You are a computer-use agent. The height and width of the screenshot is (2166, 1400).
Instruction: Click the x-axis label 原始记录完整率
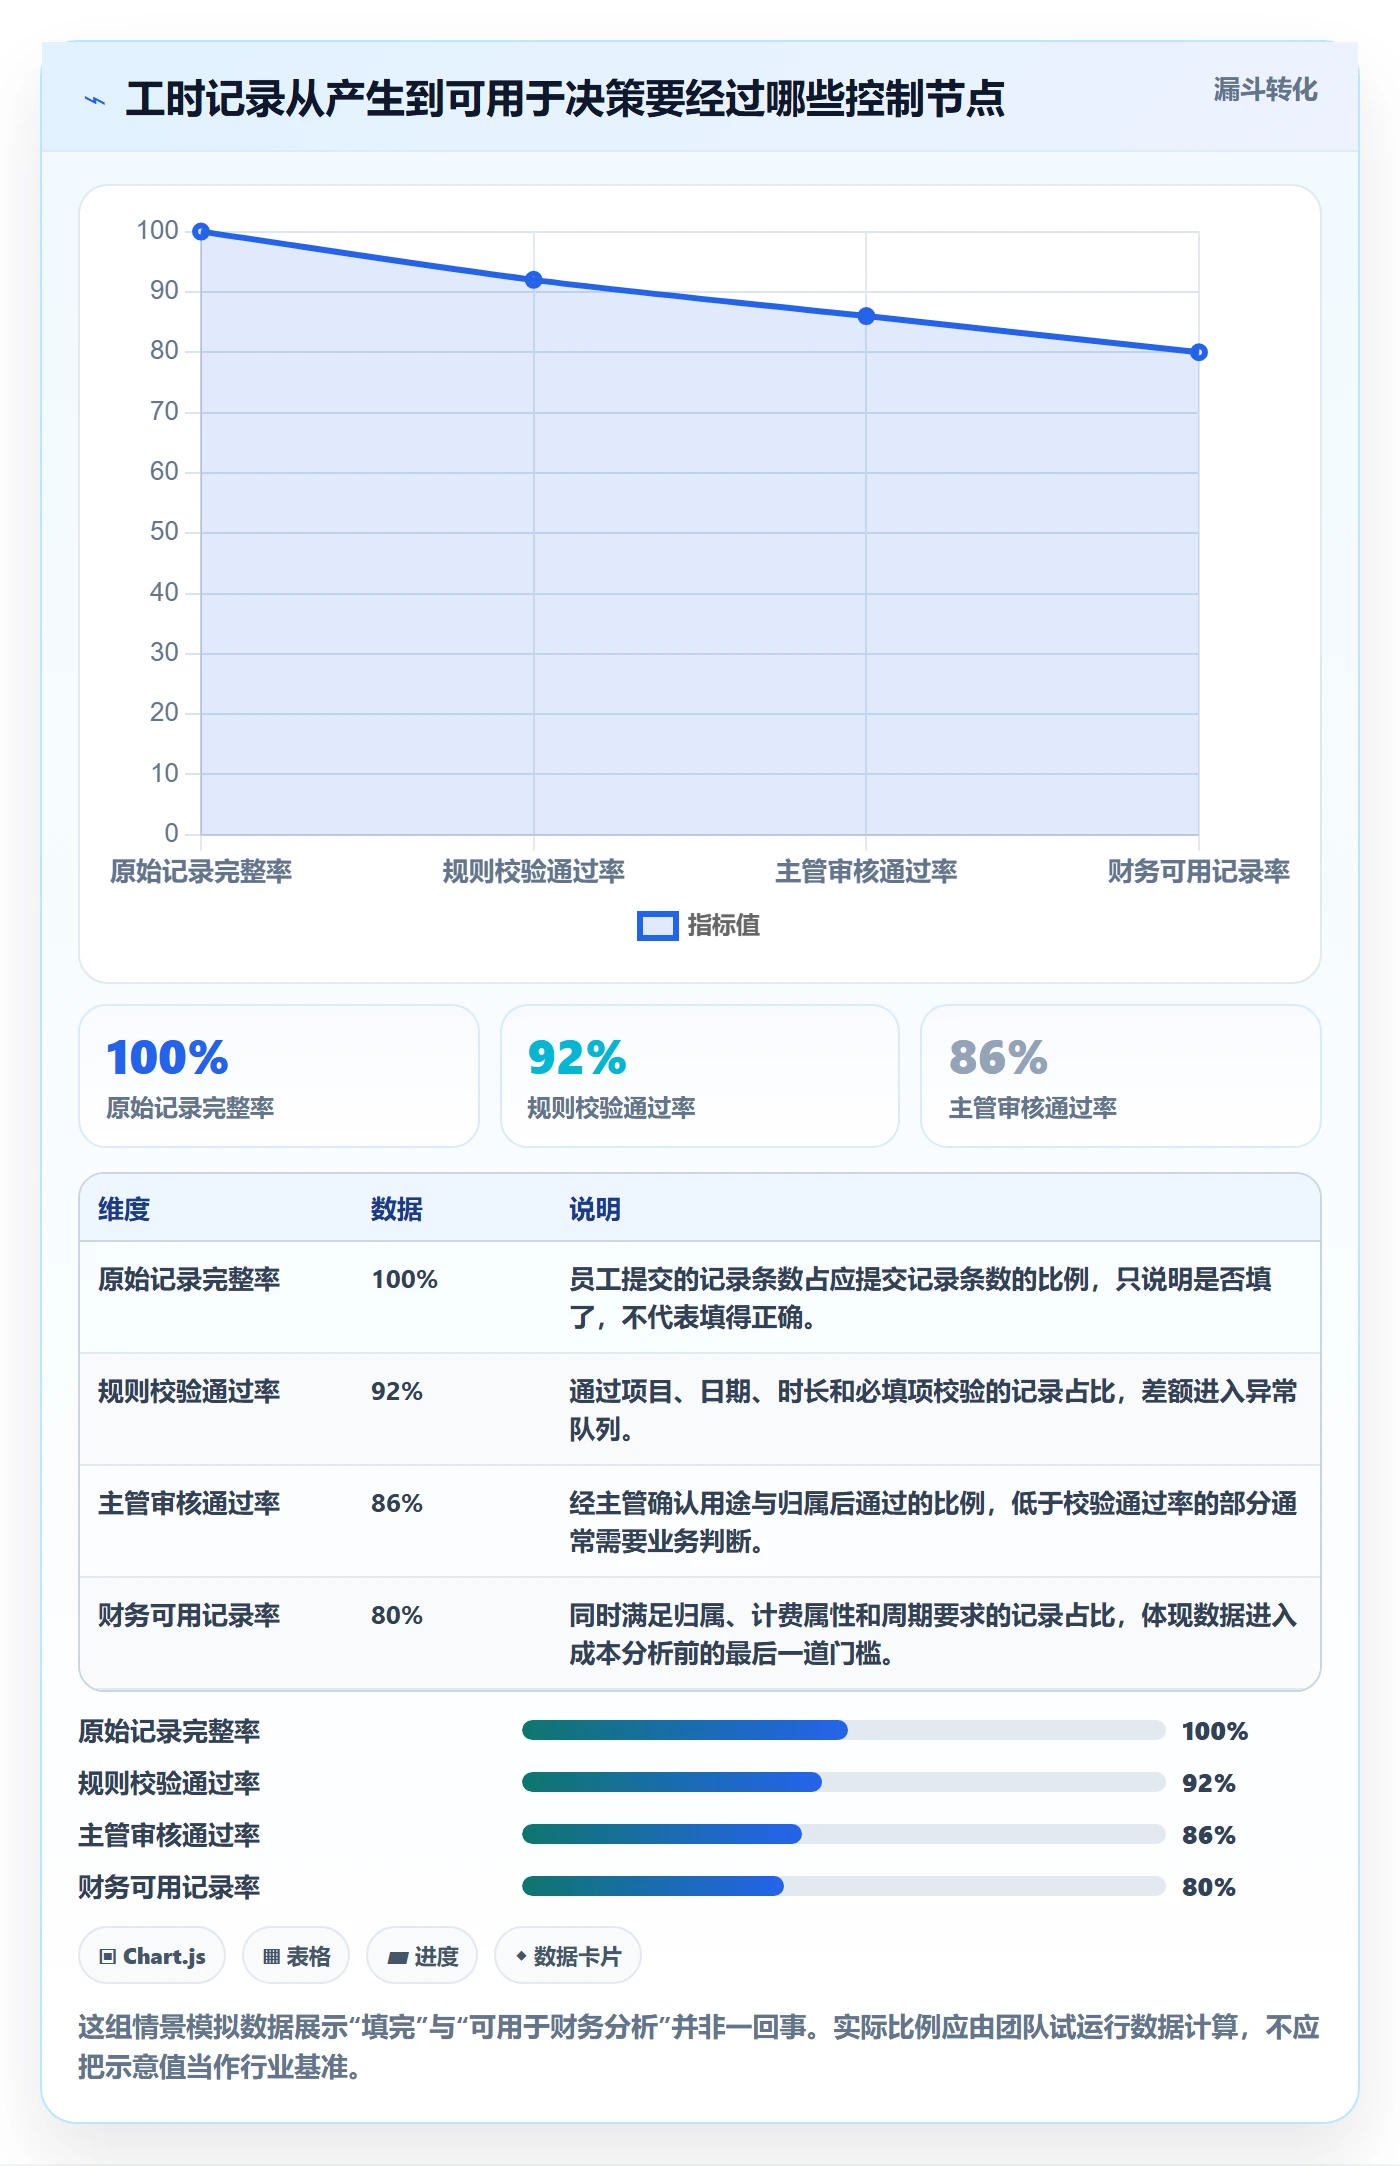201,871
